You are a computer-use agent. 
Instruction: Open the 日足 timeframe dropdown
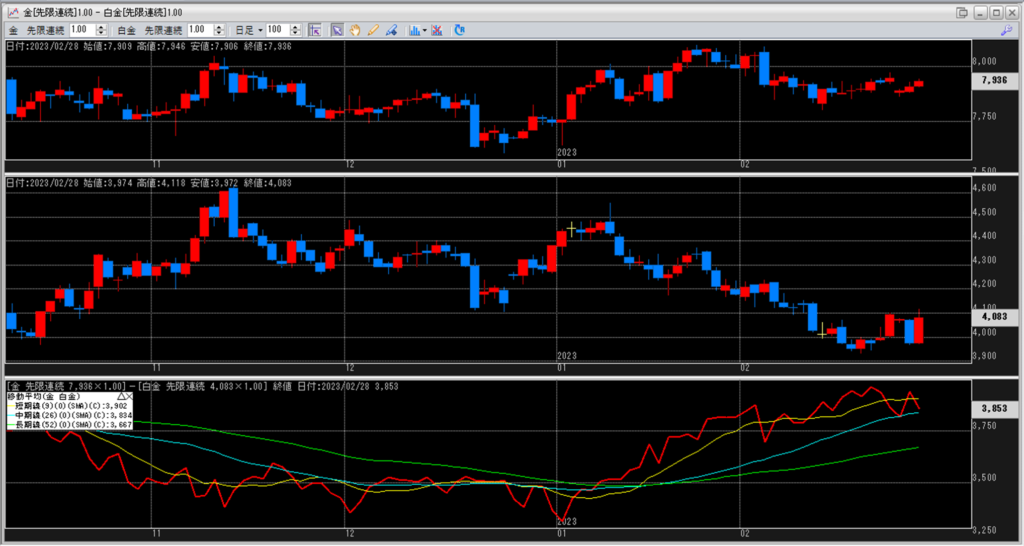pos(260,30)
